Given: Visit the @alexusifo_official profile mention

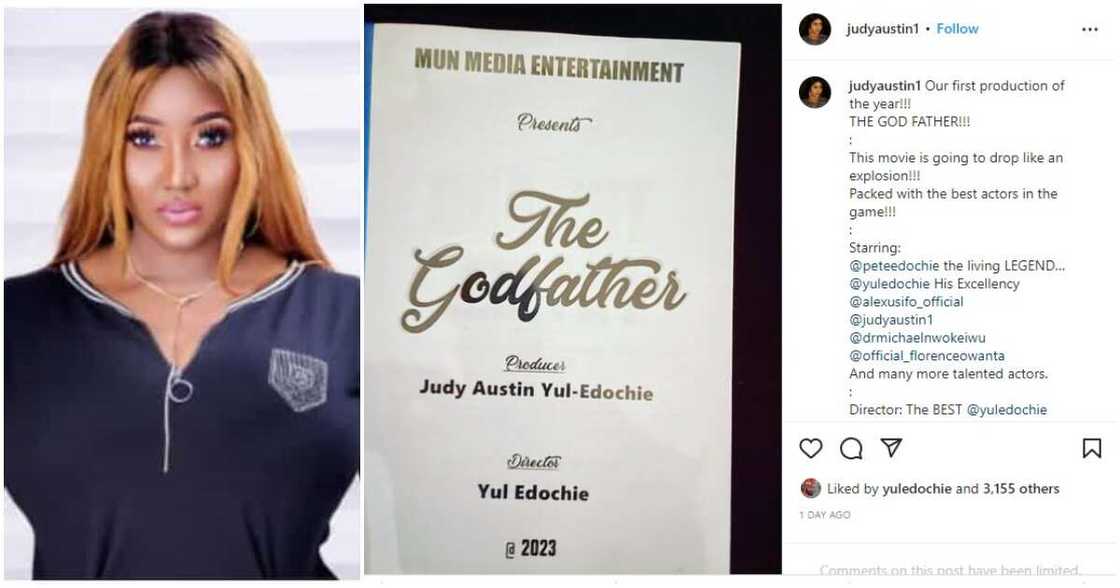Looking at the screenshot, I should pyautogui.click(x=906, y=302).
